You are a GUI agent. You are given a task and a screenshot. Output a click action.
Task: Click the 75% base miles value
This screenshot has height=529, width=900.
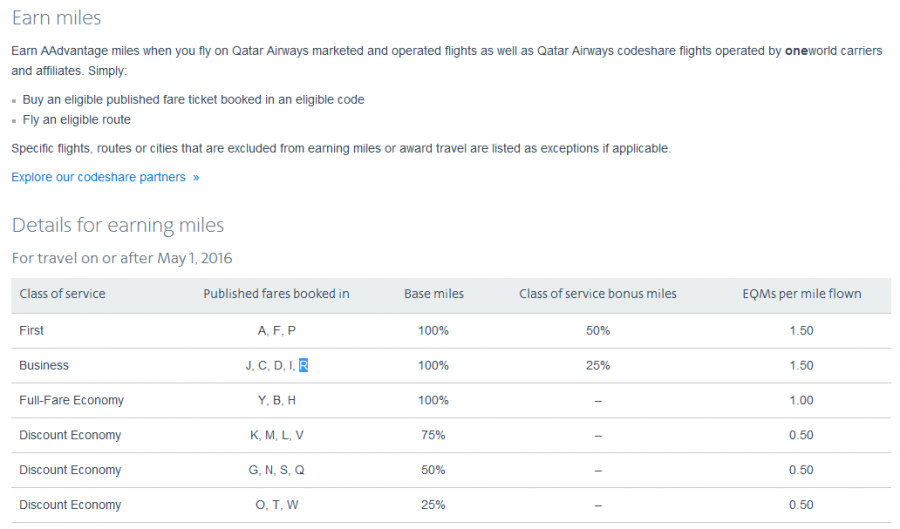pyautogui.click(x=433, y=435)
